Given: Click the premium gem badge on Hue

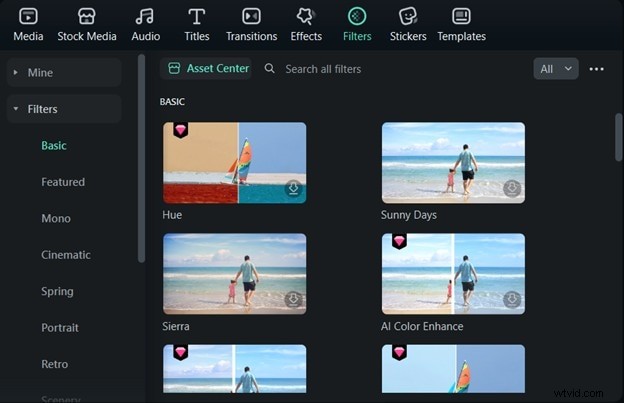Looking at the screenshot, I should pos(181,130).
